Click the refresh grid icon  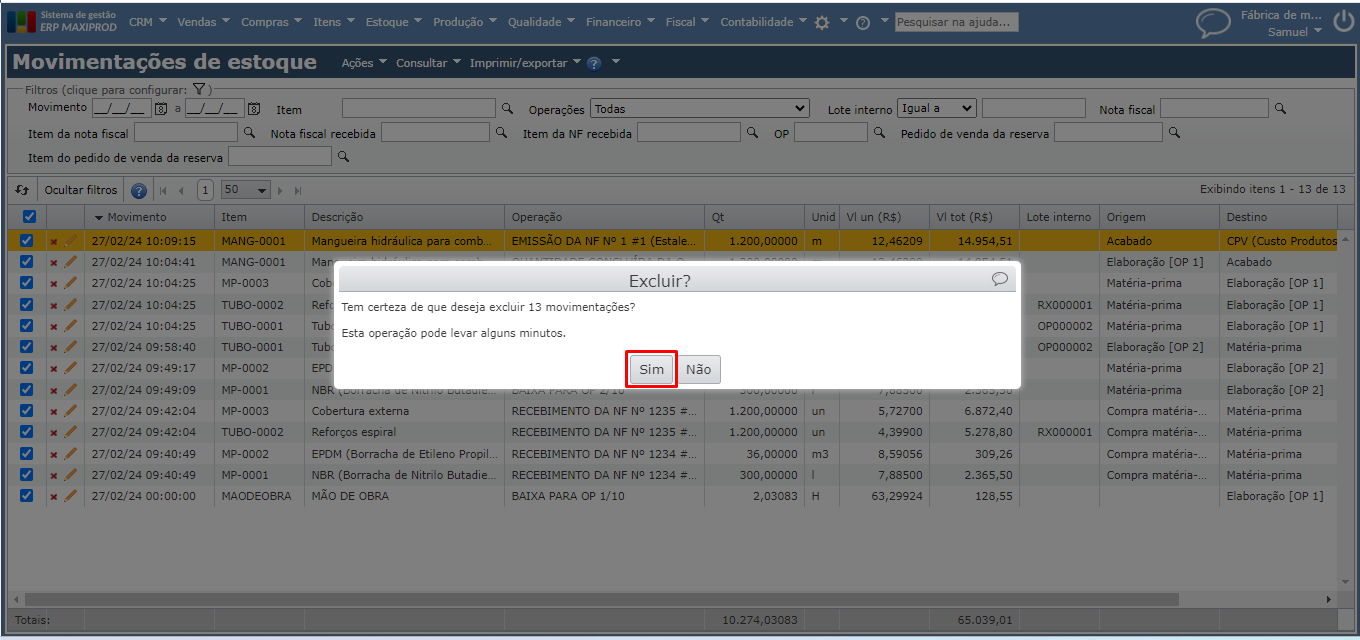pos(22,190)
